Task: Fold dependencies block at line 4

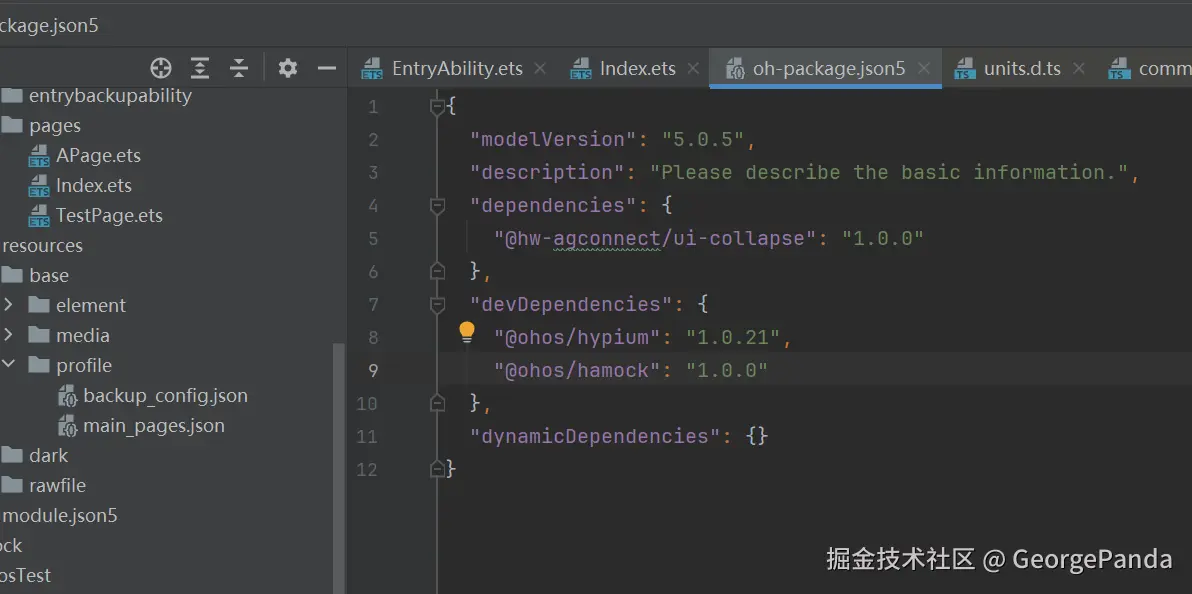Action: pos(437,206)
